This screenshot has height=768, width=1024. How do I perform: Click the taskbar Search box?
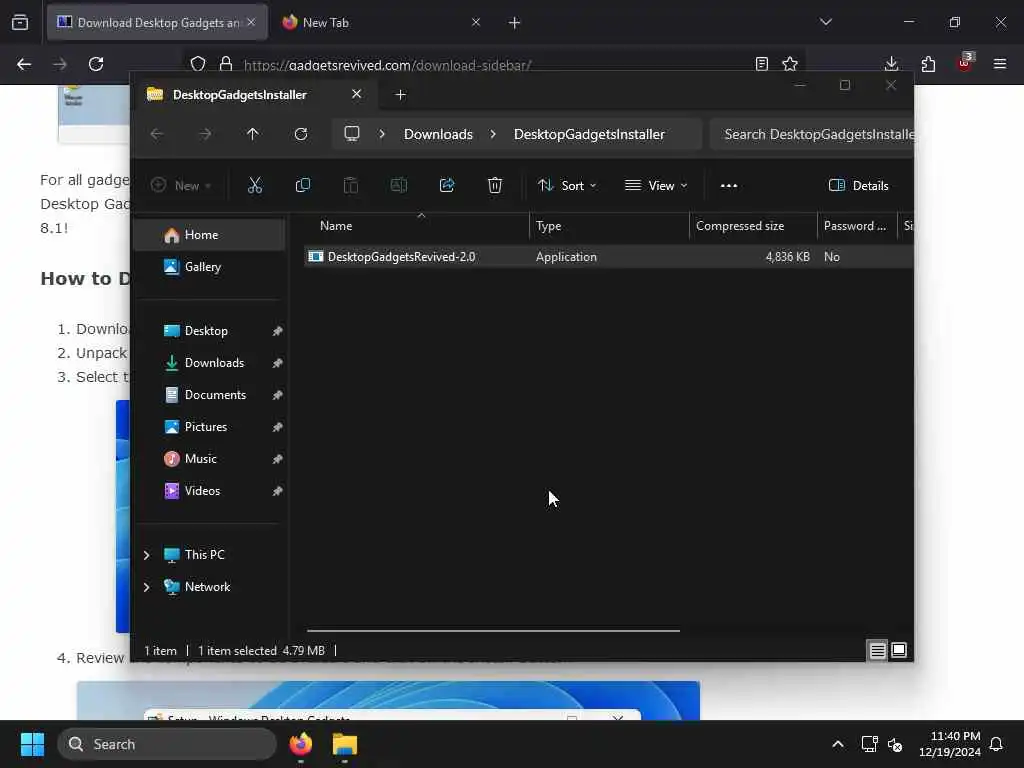pos(167,744)
